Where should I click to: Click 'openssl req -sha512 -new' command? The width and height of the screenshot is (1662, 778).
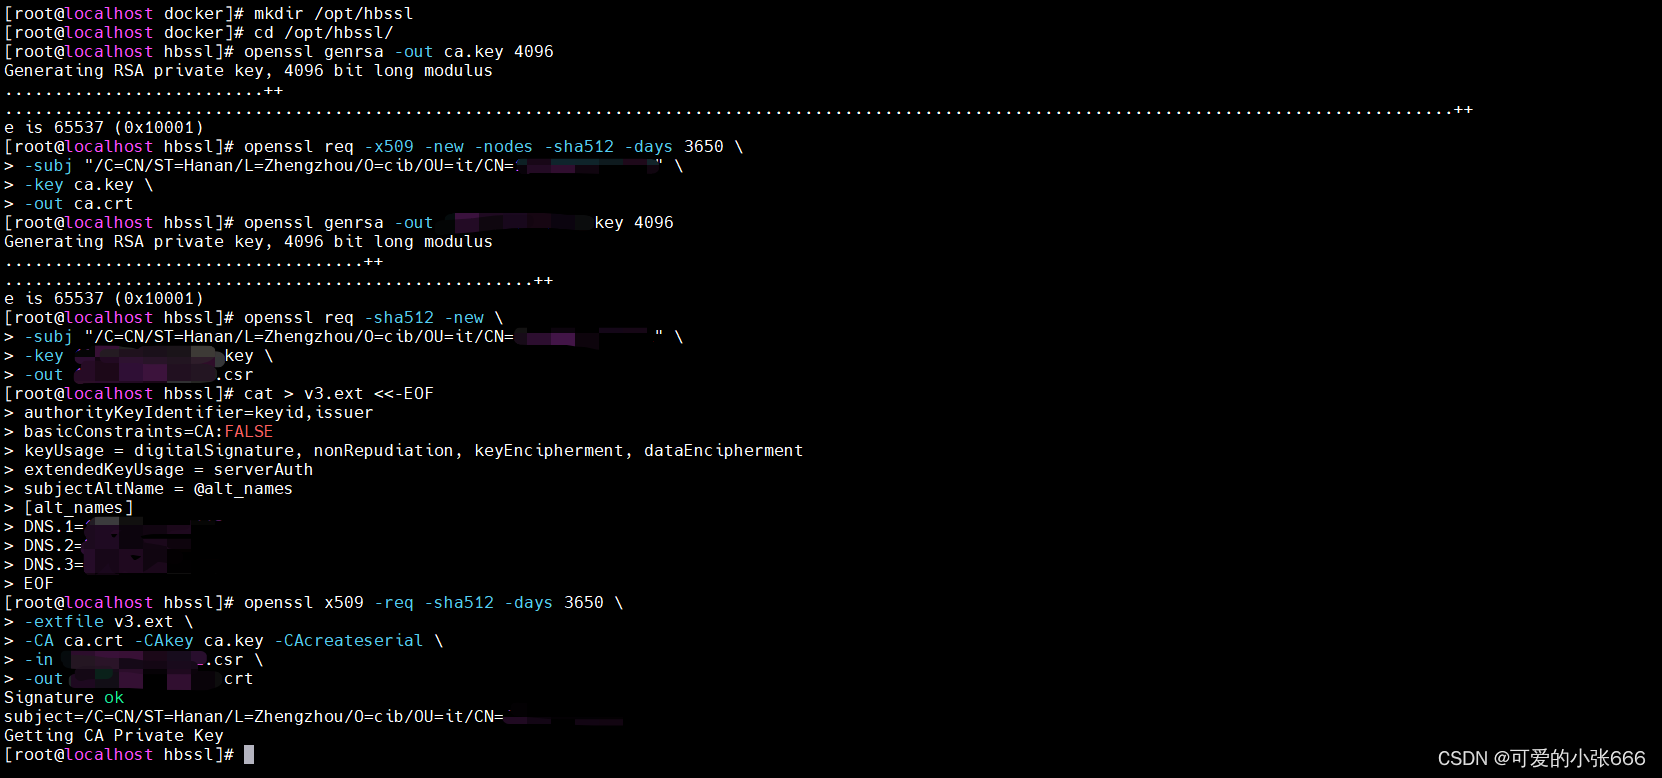pos(373,318)
